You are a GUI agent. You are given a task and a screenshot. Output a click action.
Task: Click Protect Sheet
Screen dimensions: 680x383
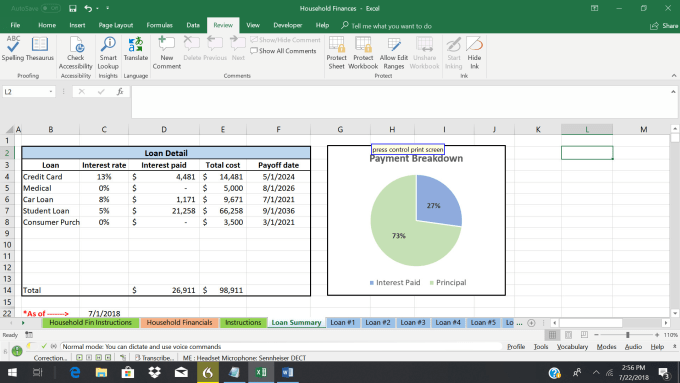tap(337, 53)
